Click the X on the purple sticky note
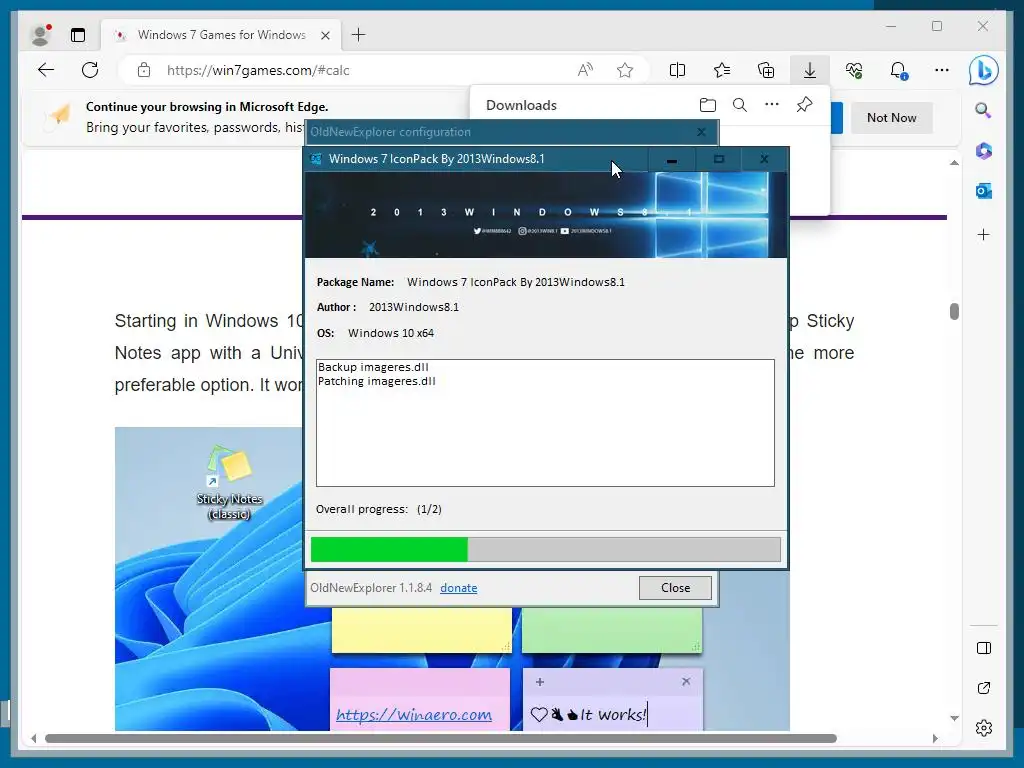Viewport: 1024px width, 768px height. click(x=686, y=681)
